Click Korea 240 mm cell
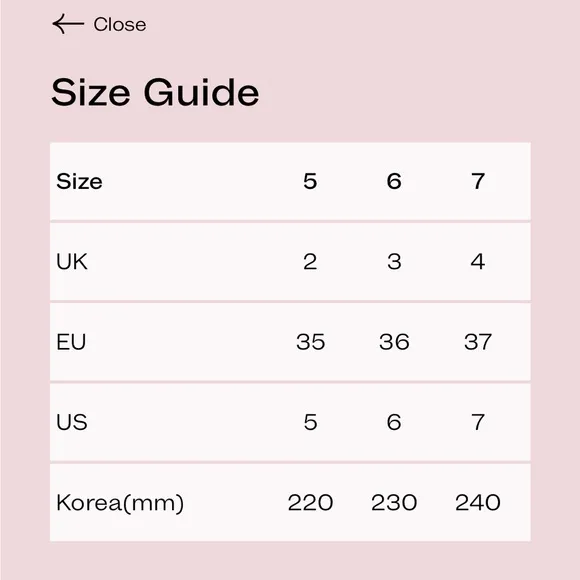 [x=478, y=503]
